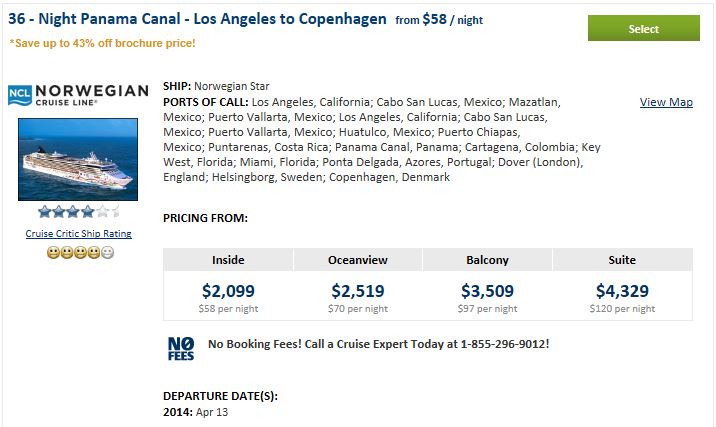Click the smiley face rating icons

pos(80,253)
